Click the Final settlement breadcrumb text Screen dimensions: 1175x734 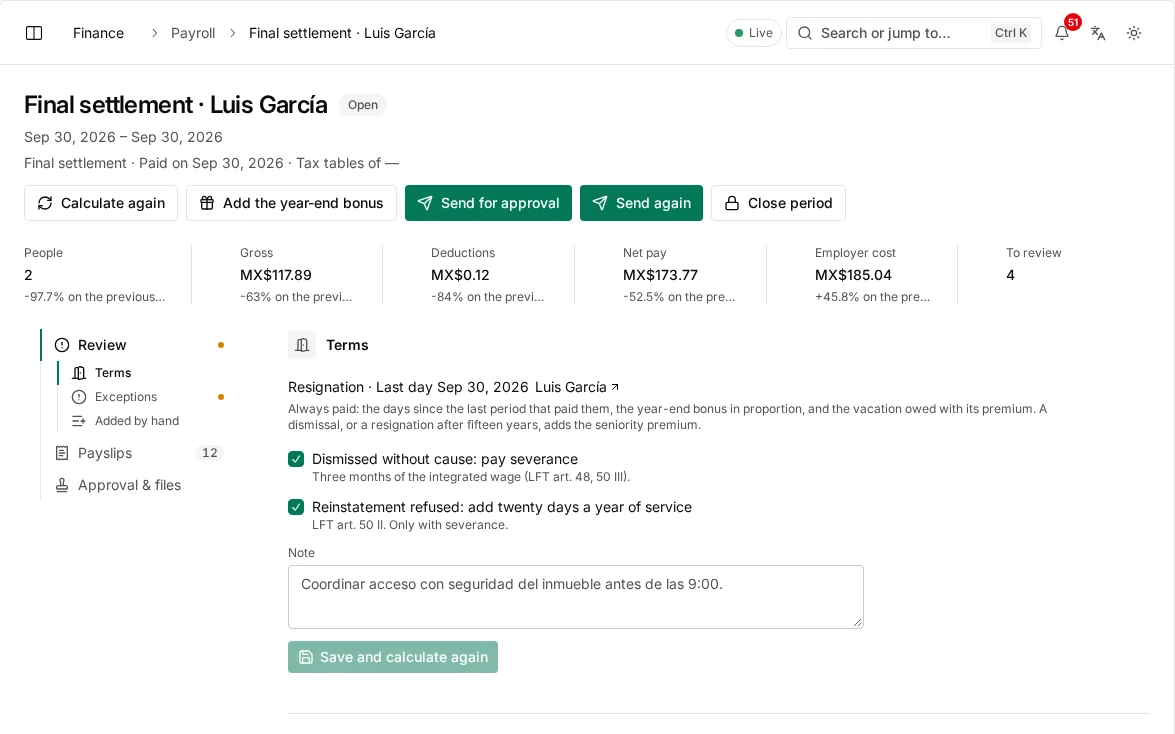[x=342, y=33]
